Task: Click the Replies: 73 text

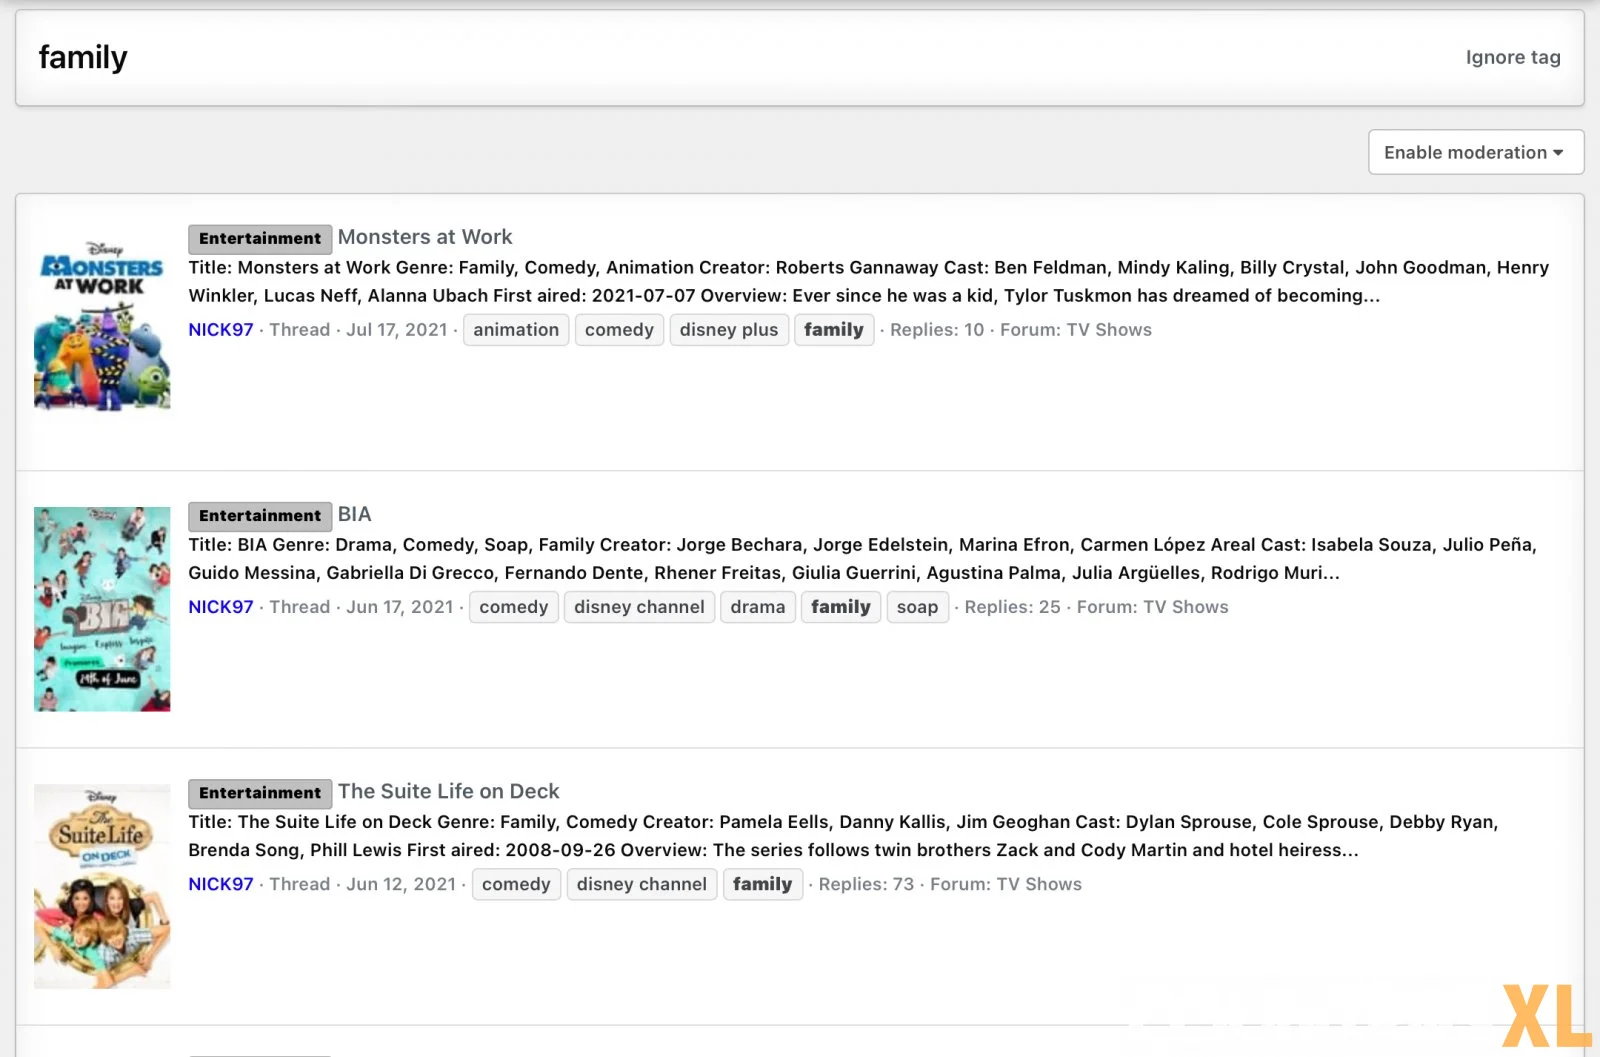Action: tap(866, 884)
